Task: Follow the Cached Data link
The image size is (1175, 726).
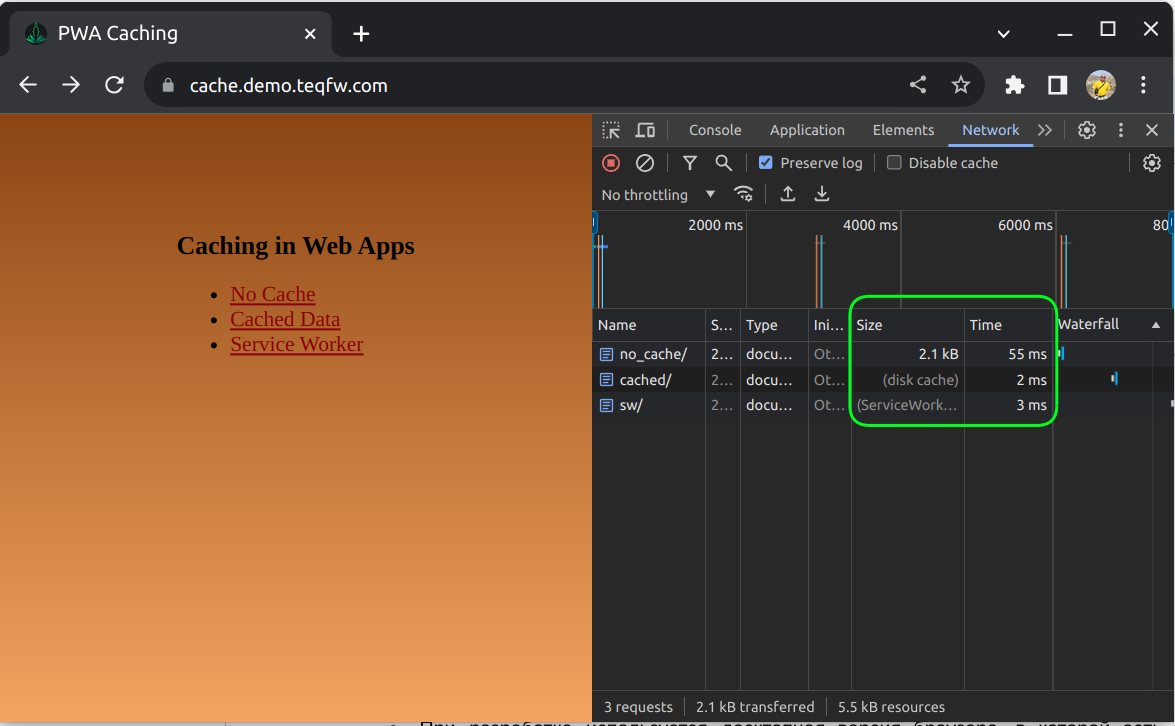Action: [x=285, y=319]
